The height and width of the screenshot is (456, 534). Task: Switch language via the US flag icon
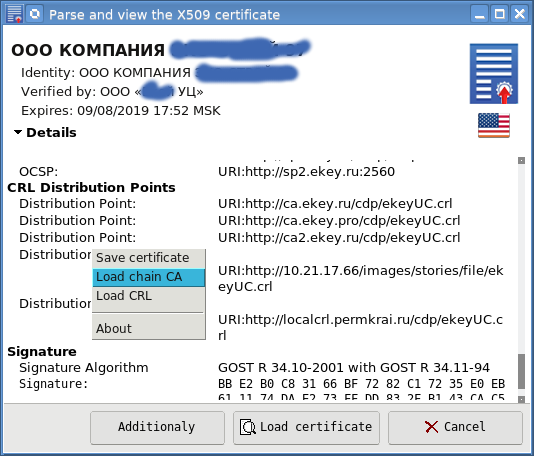pyautogui.click(x=494, y=125)
